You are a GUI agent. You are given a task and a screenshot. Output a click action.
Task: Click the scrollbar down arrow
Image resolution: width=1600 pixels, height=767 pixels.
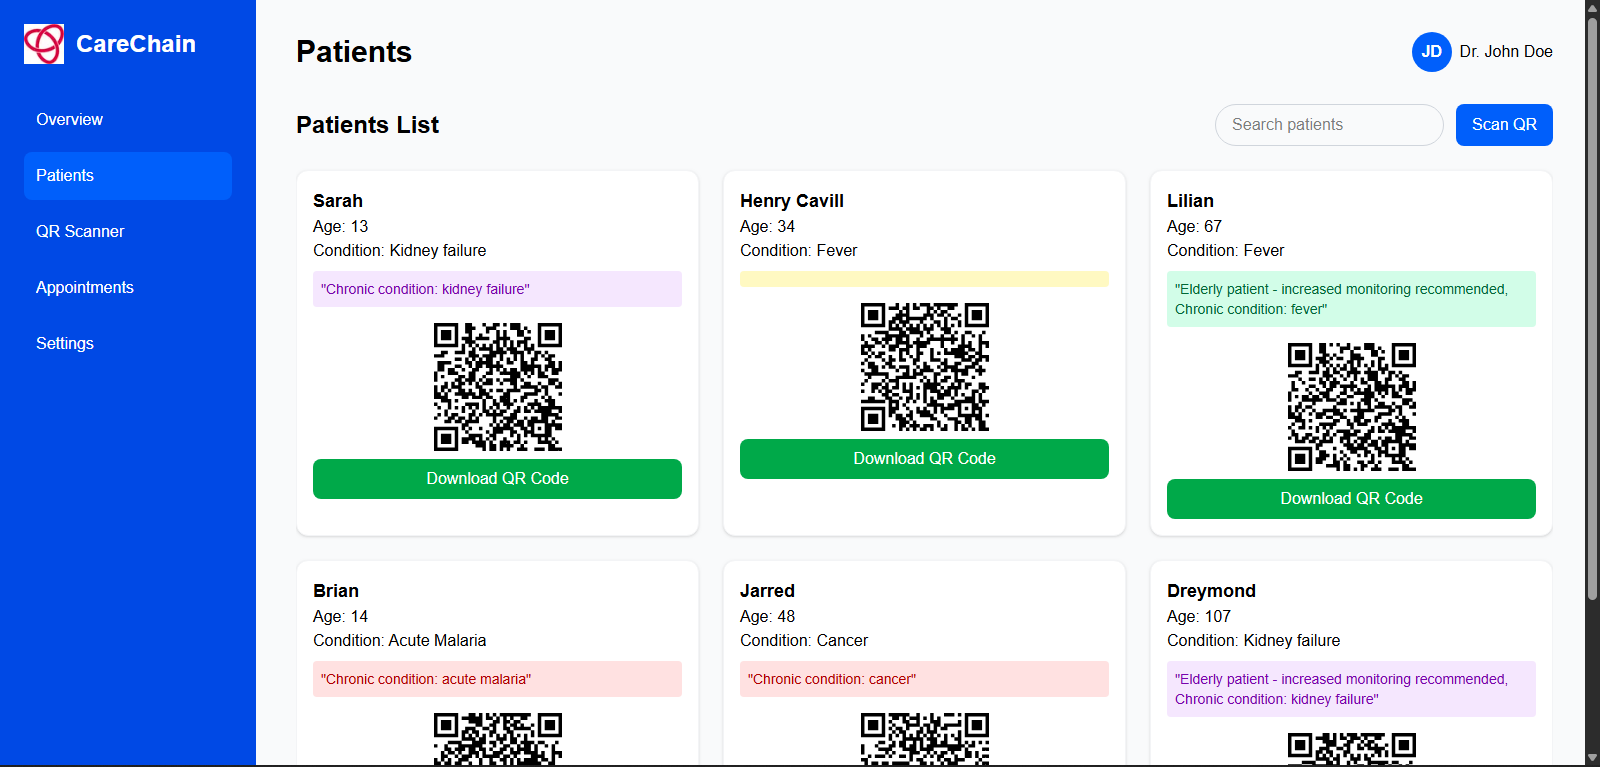coord(1592,758)
